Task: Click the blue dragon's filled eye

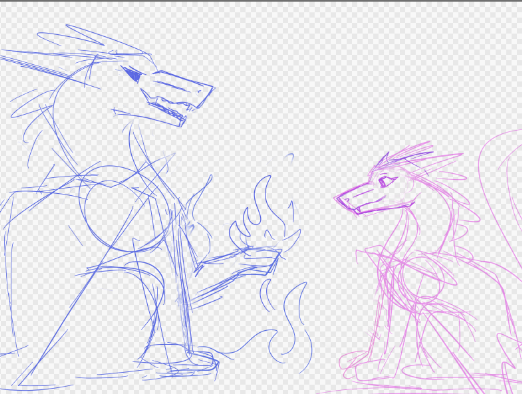Action: [132, 75]
